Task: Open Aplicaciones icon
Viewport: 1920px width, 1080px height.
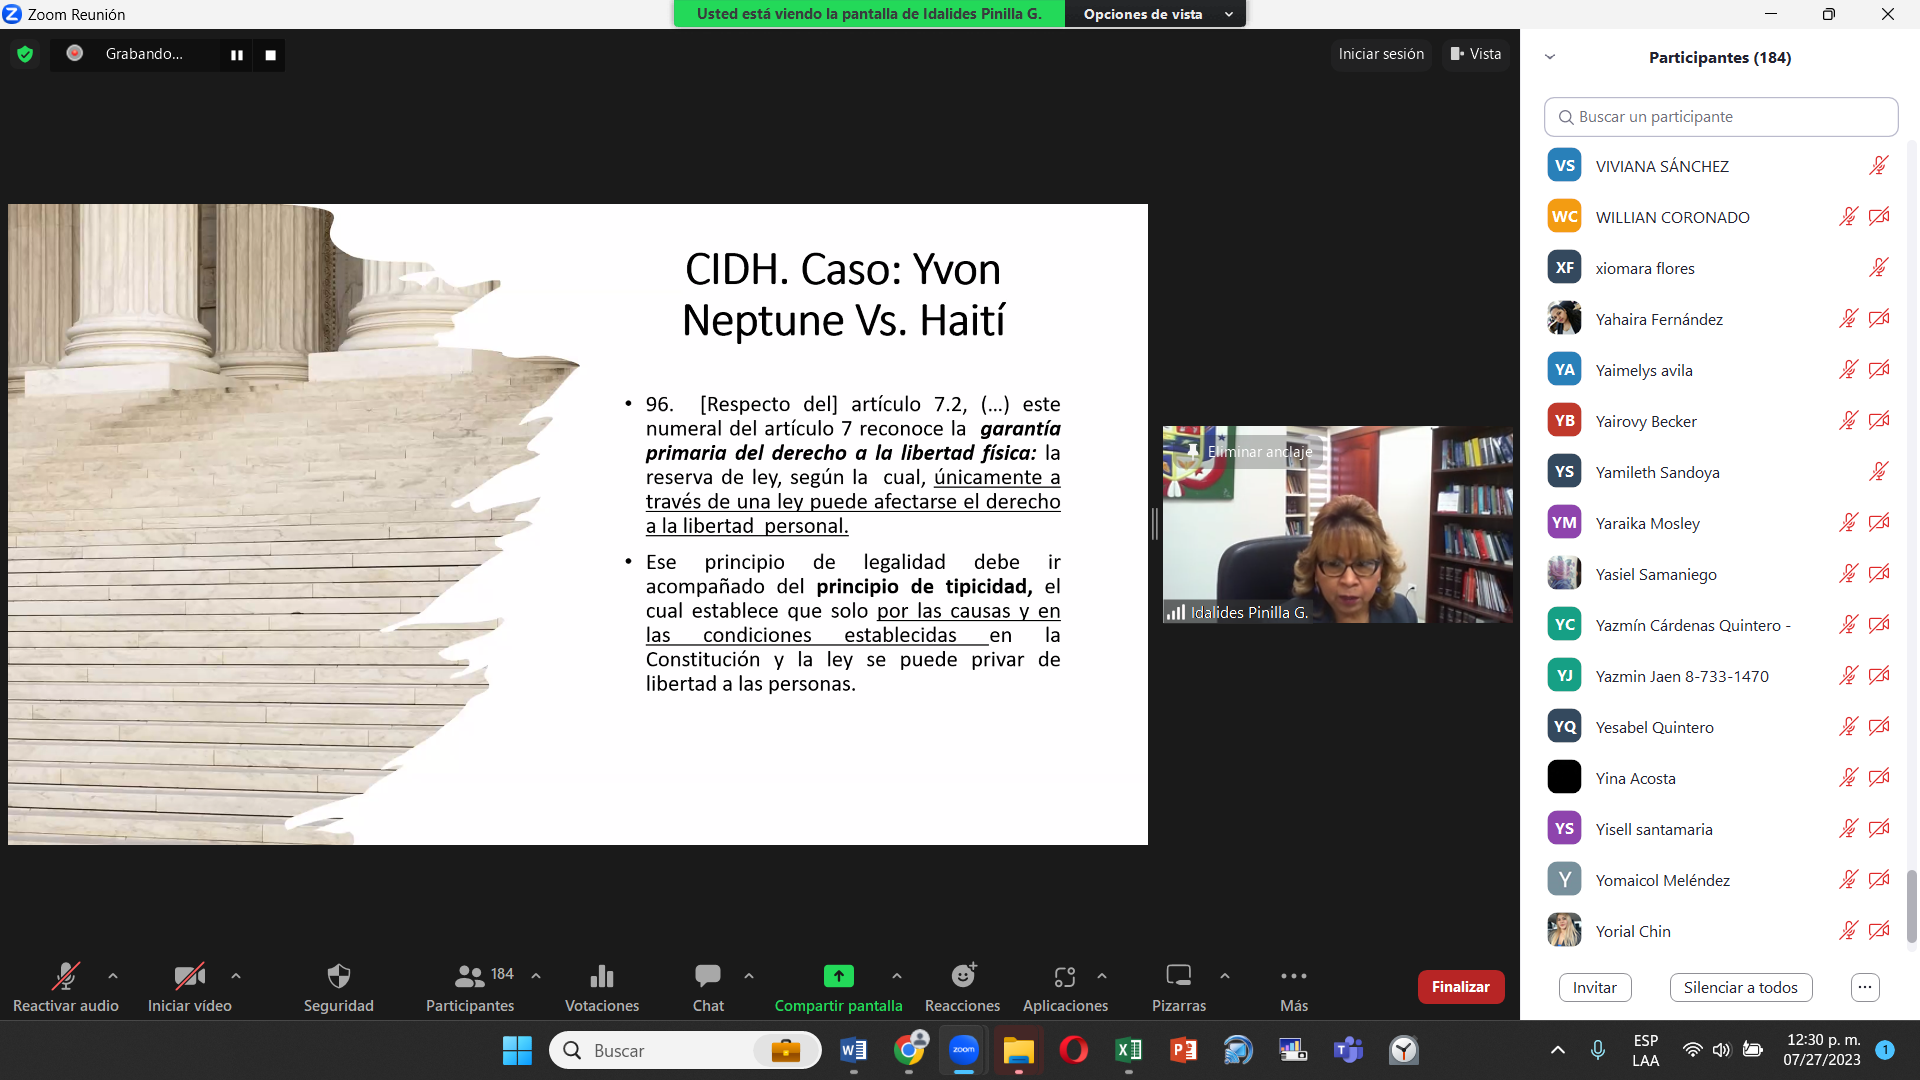Action: [1065, 976]
